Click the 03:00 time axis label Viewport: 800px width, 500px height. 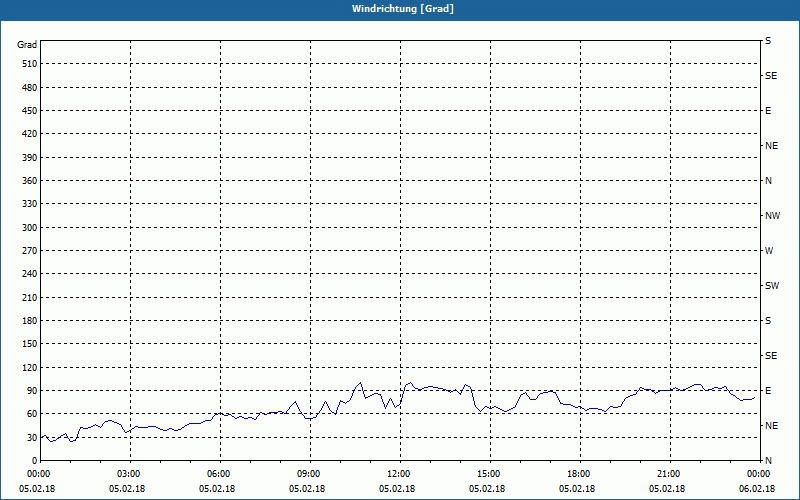(x=131, y=474)
